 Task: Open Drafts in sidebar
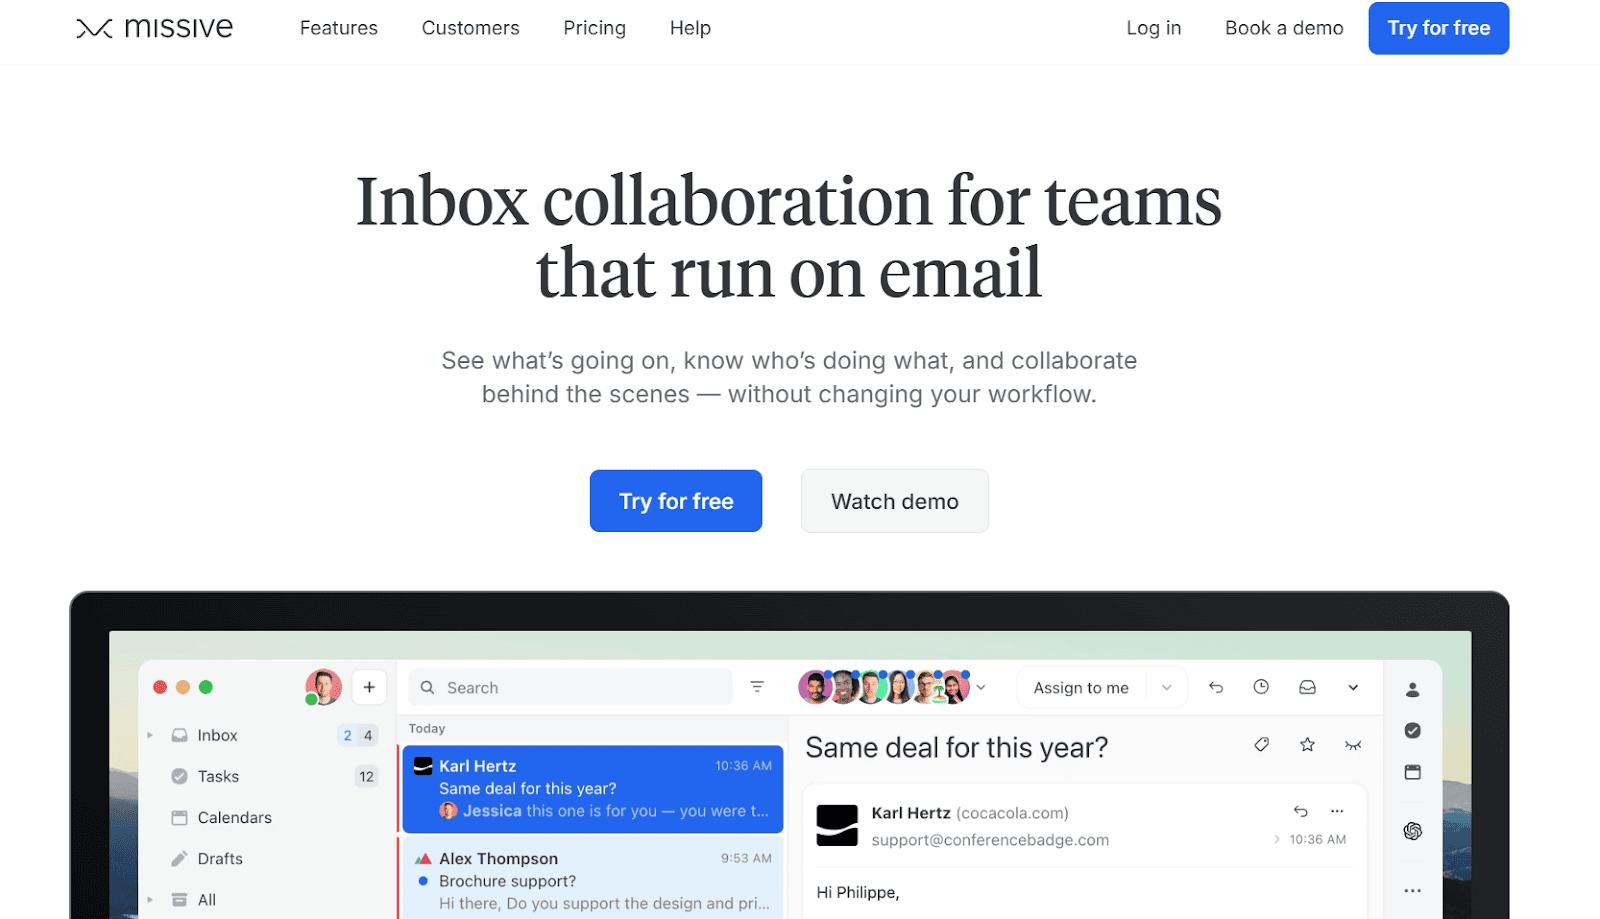220,858
